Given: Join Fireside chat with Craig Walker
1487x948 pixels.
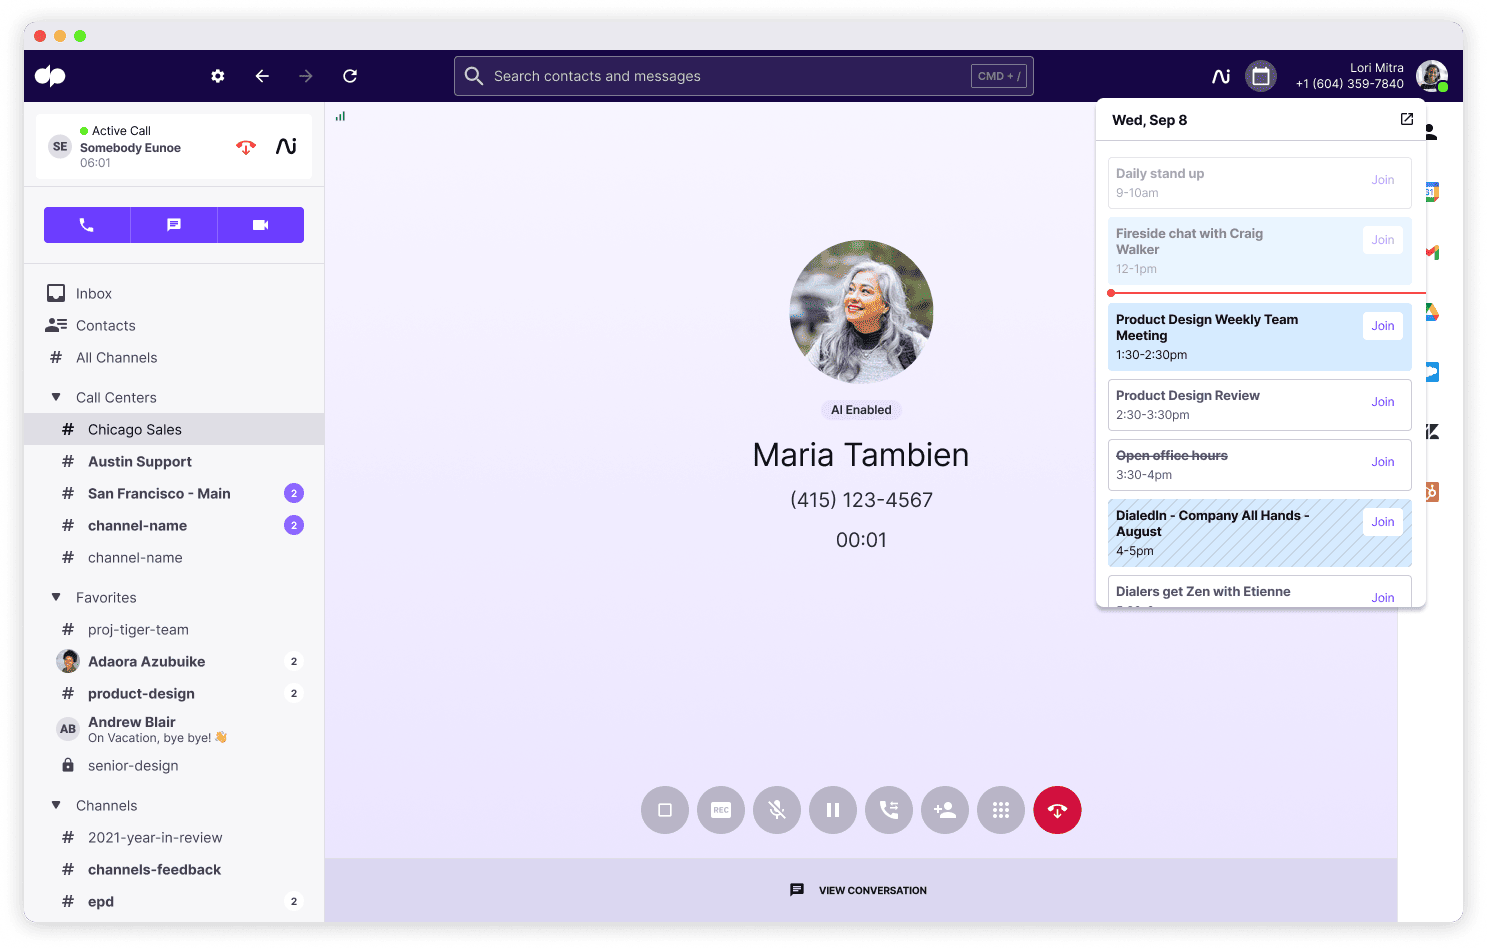Looking at the screenshot, I should pyautogui.click(x=1383, y=240).
